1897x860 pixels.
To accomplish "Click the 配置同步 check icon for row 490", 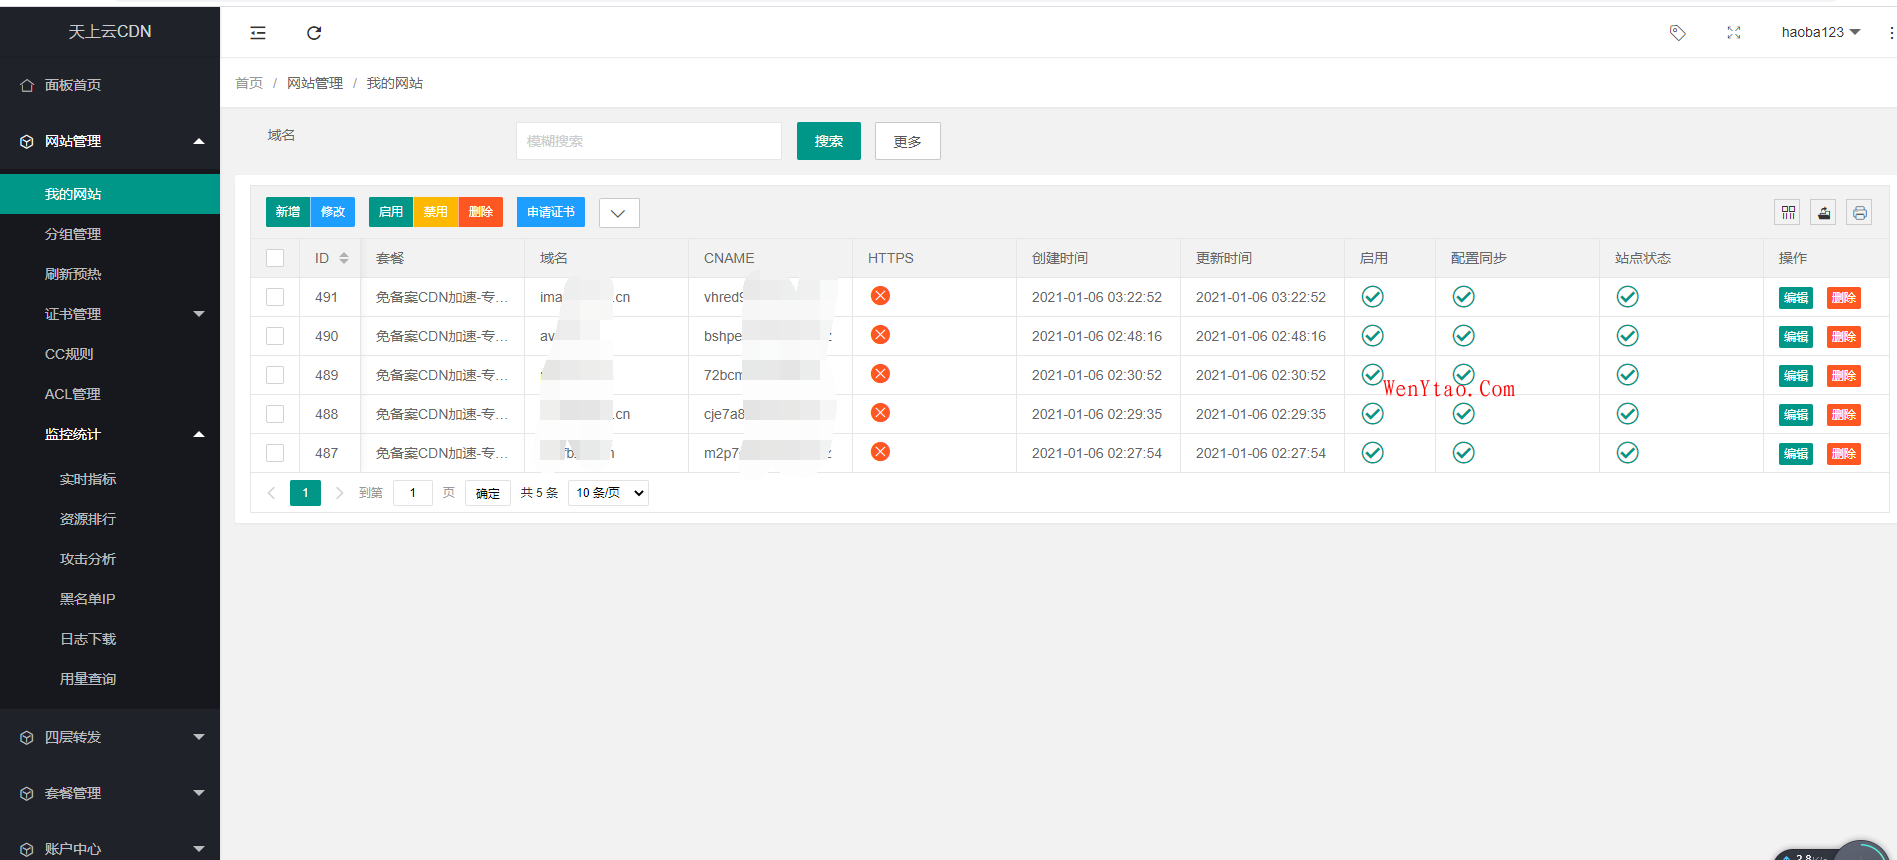I will click(1464, 336).
